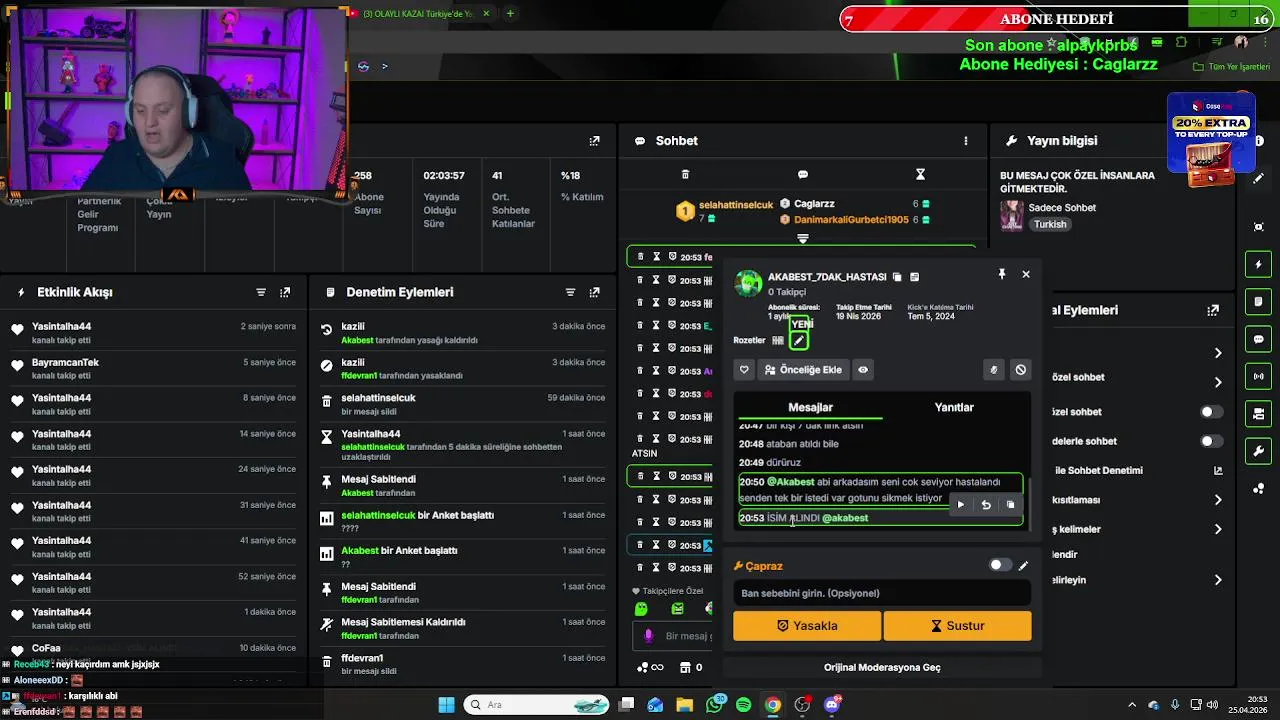This screenshot has height=720, width=1280.
Task: Click the muted microphone icon in the user card
Action: (x=993, y=370)
